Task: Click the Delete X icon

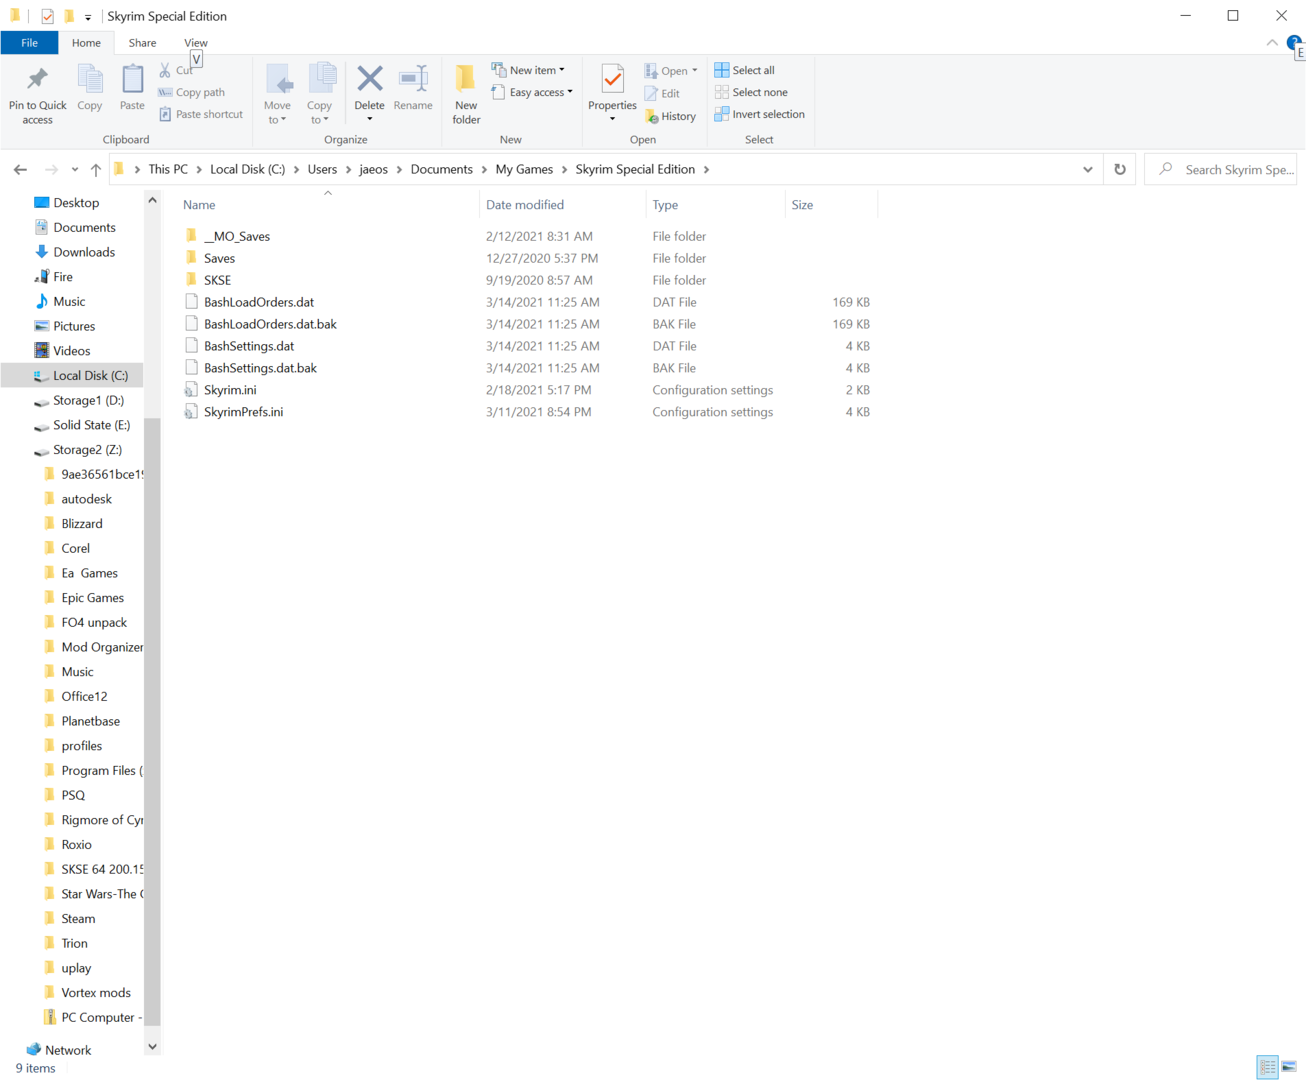Action: click(x=369, y=79)
